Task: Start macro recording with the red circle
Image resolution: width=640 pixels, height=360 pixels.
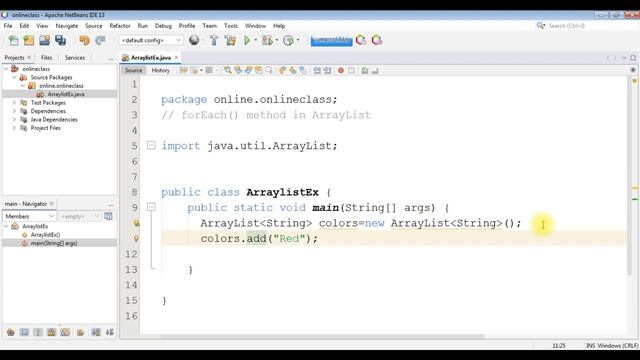Action: point(341,70)
